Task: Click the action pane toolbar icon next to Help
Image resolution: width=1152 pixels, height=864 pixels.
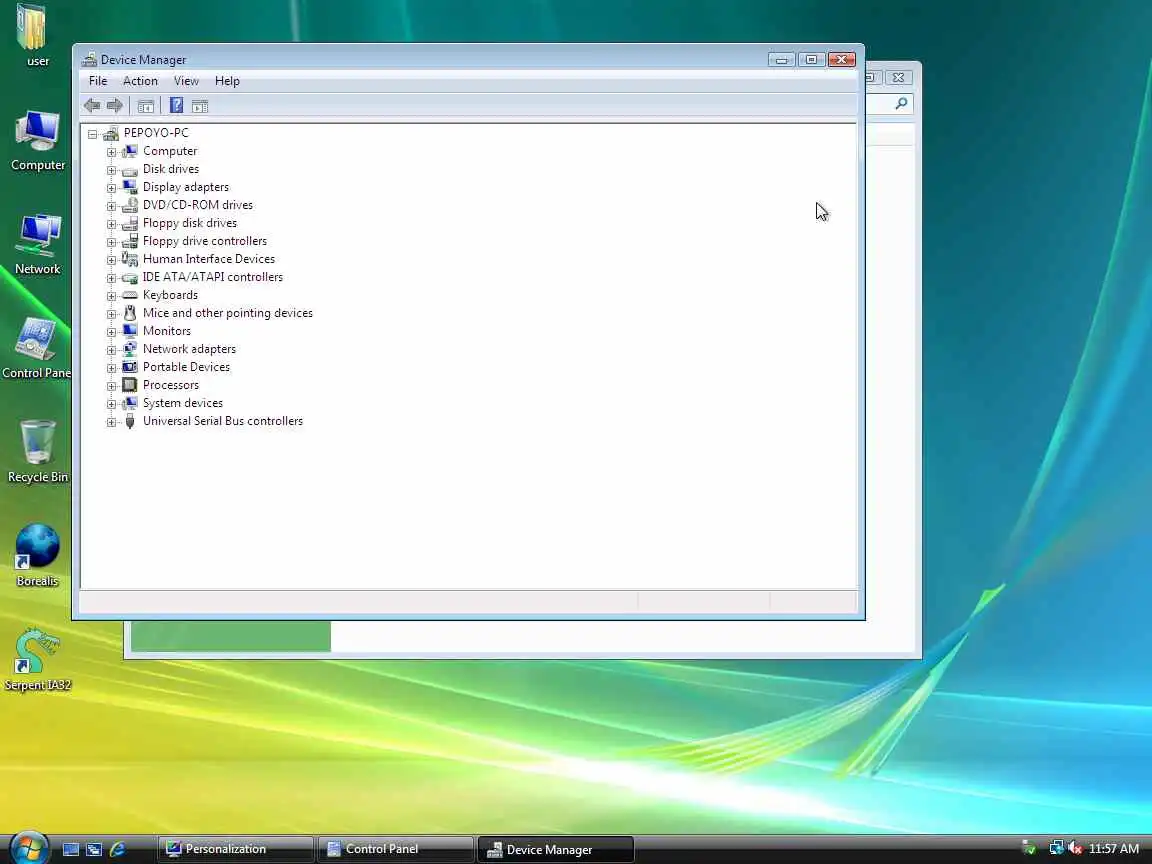Action: tap(200, 106)
